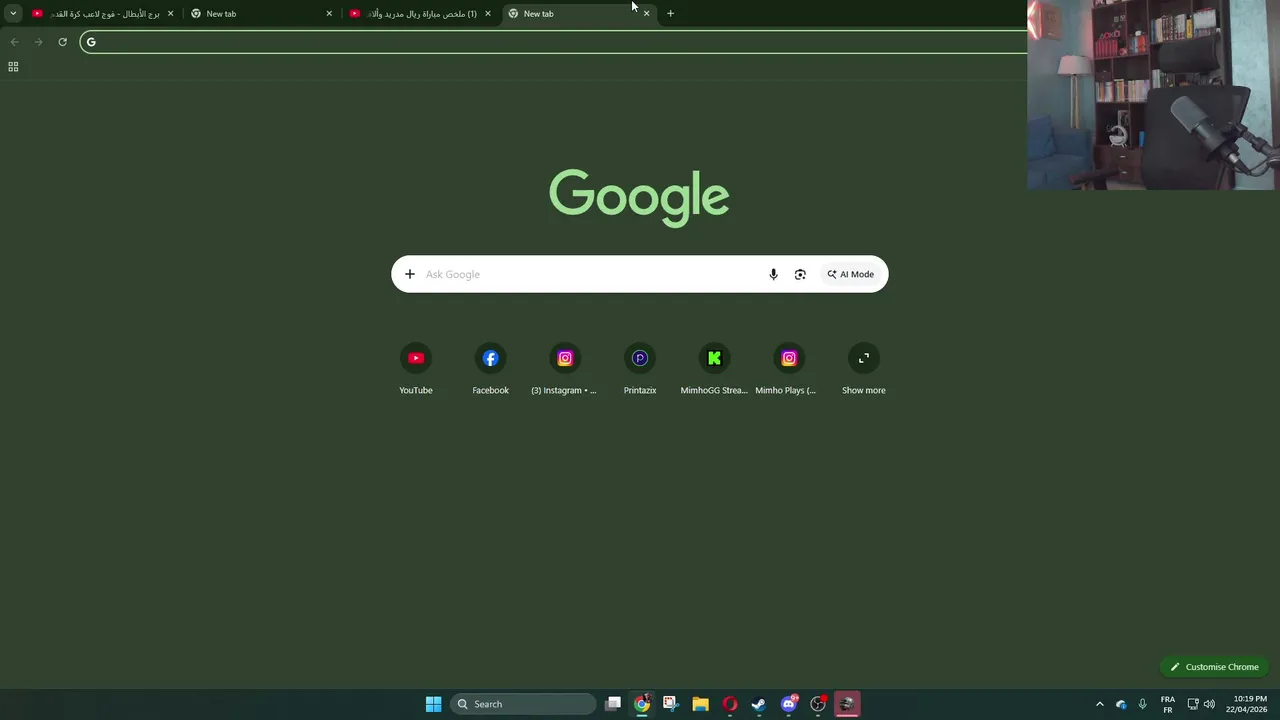The image size is (1280, 720).
Task: Open the Printazix shortcut tile
Action: pyautogui.click(x=640, y=370)
